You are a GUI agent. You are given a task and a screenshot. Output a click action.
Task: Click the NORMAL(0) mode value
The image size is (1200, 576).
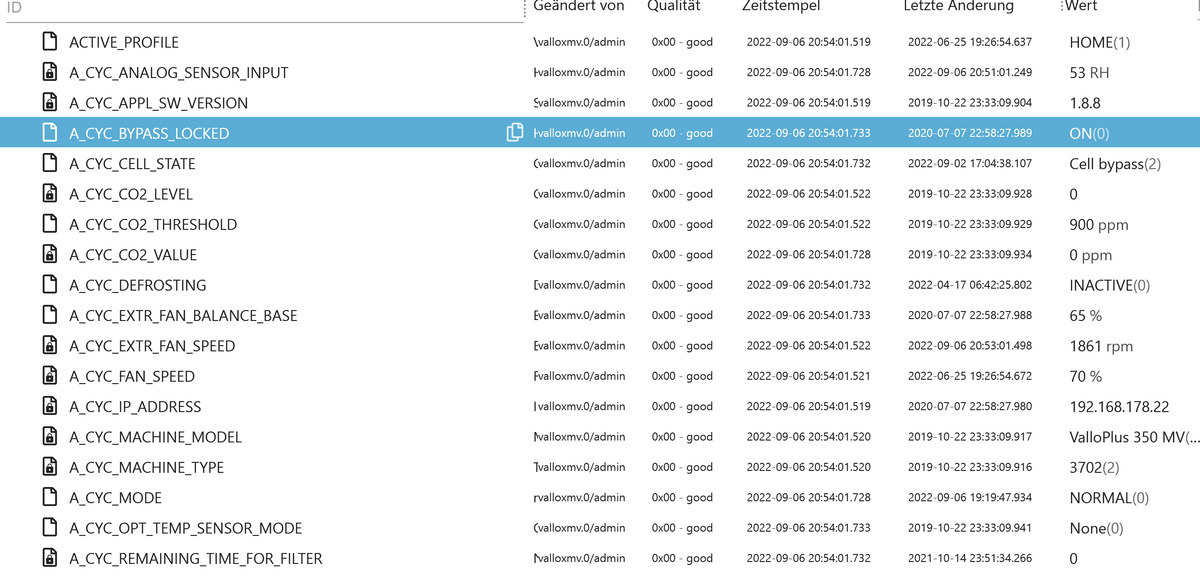click(x=1109, y=498)
